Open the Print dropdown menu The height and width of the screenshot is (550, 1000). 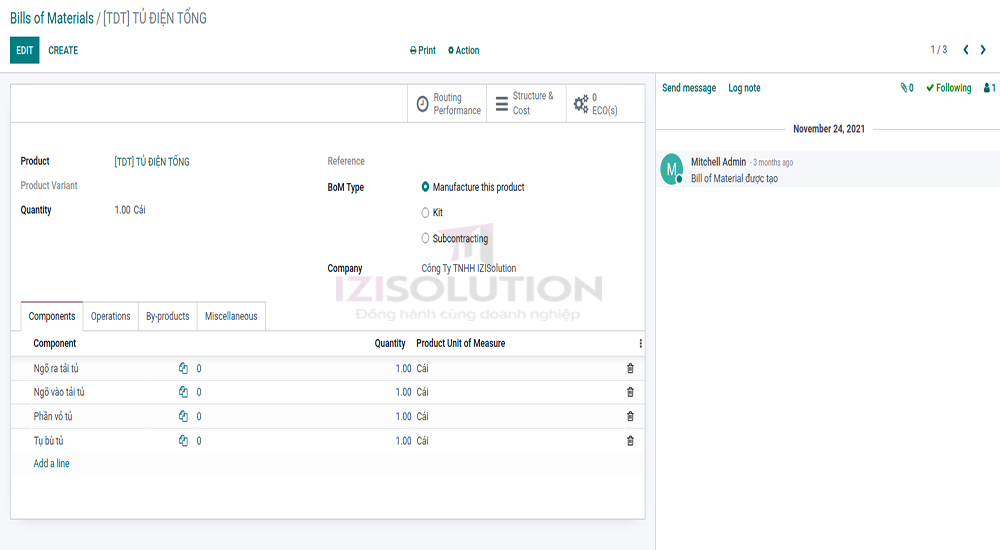(423, 50)
